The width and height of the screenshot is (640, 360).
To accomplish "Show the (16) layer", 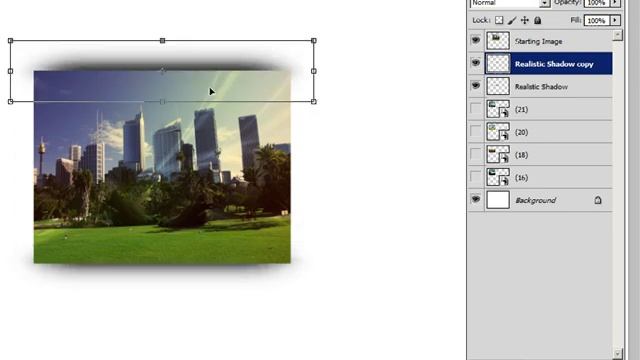I will pyautogui.click(x=476, y=177).
